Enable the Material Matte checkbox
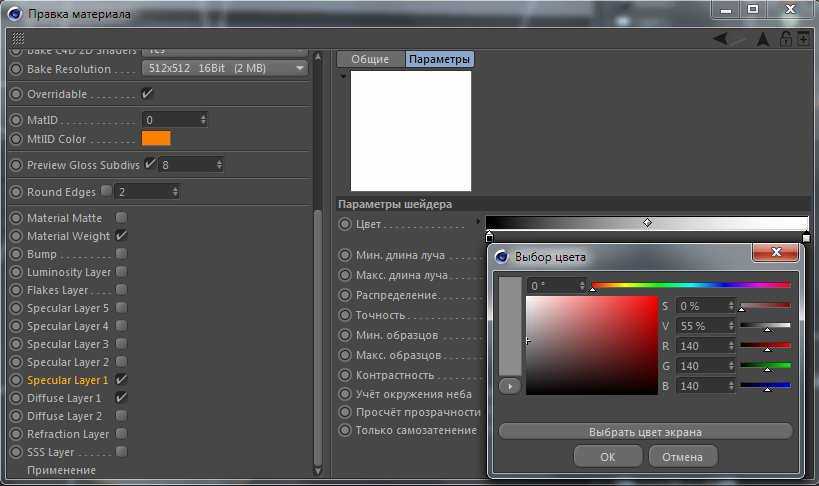 pyautogui.click(x=121, y=218)
